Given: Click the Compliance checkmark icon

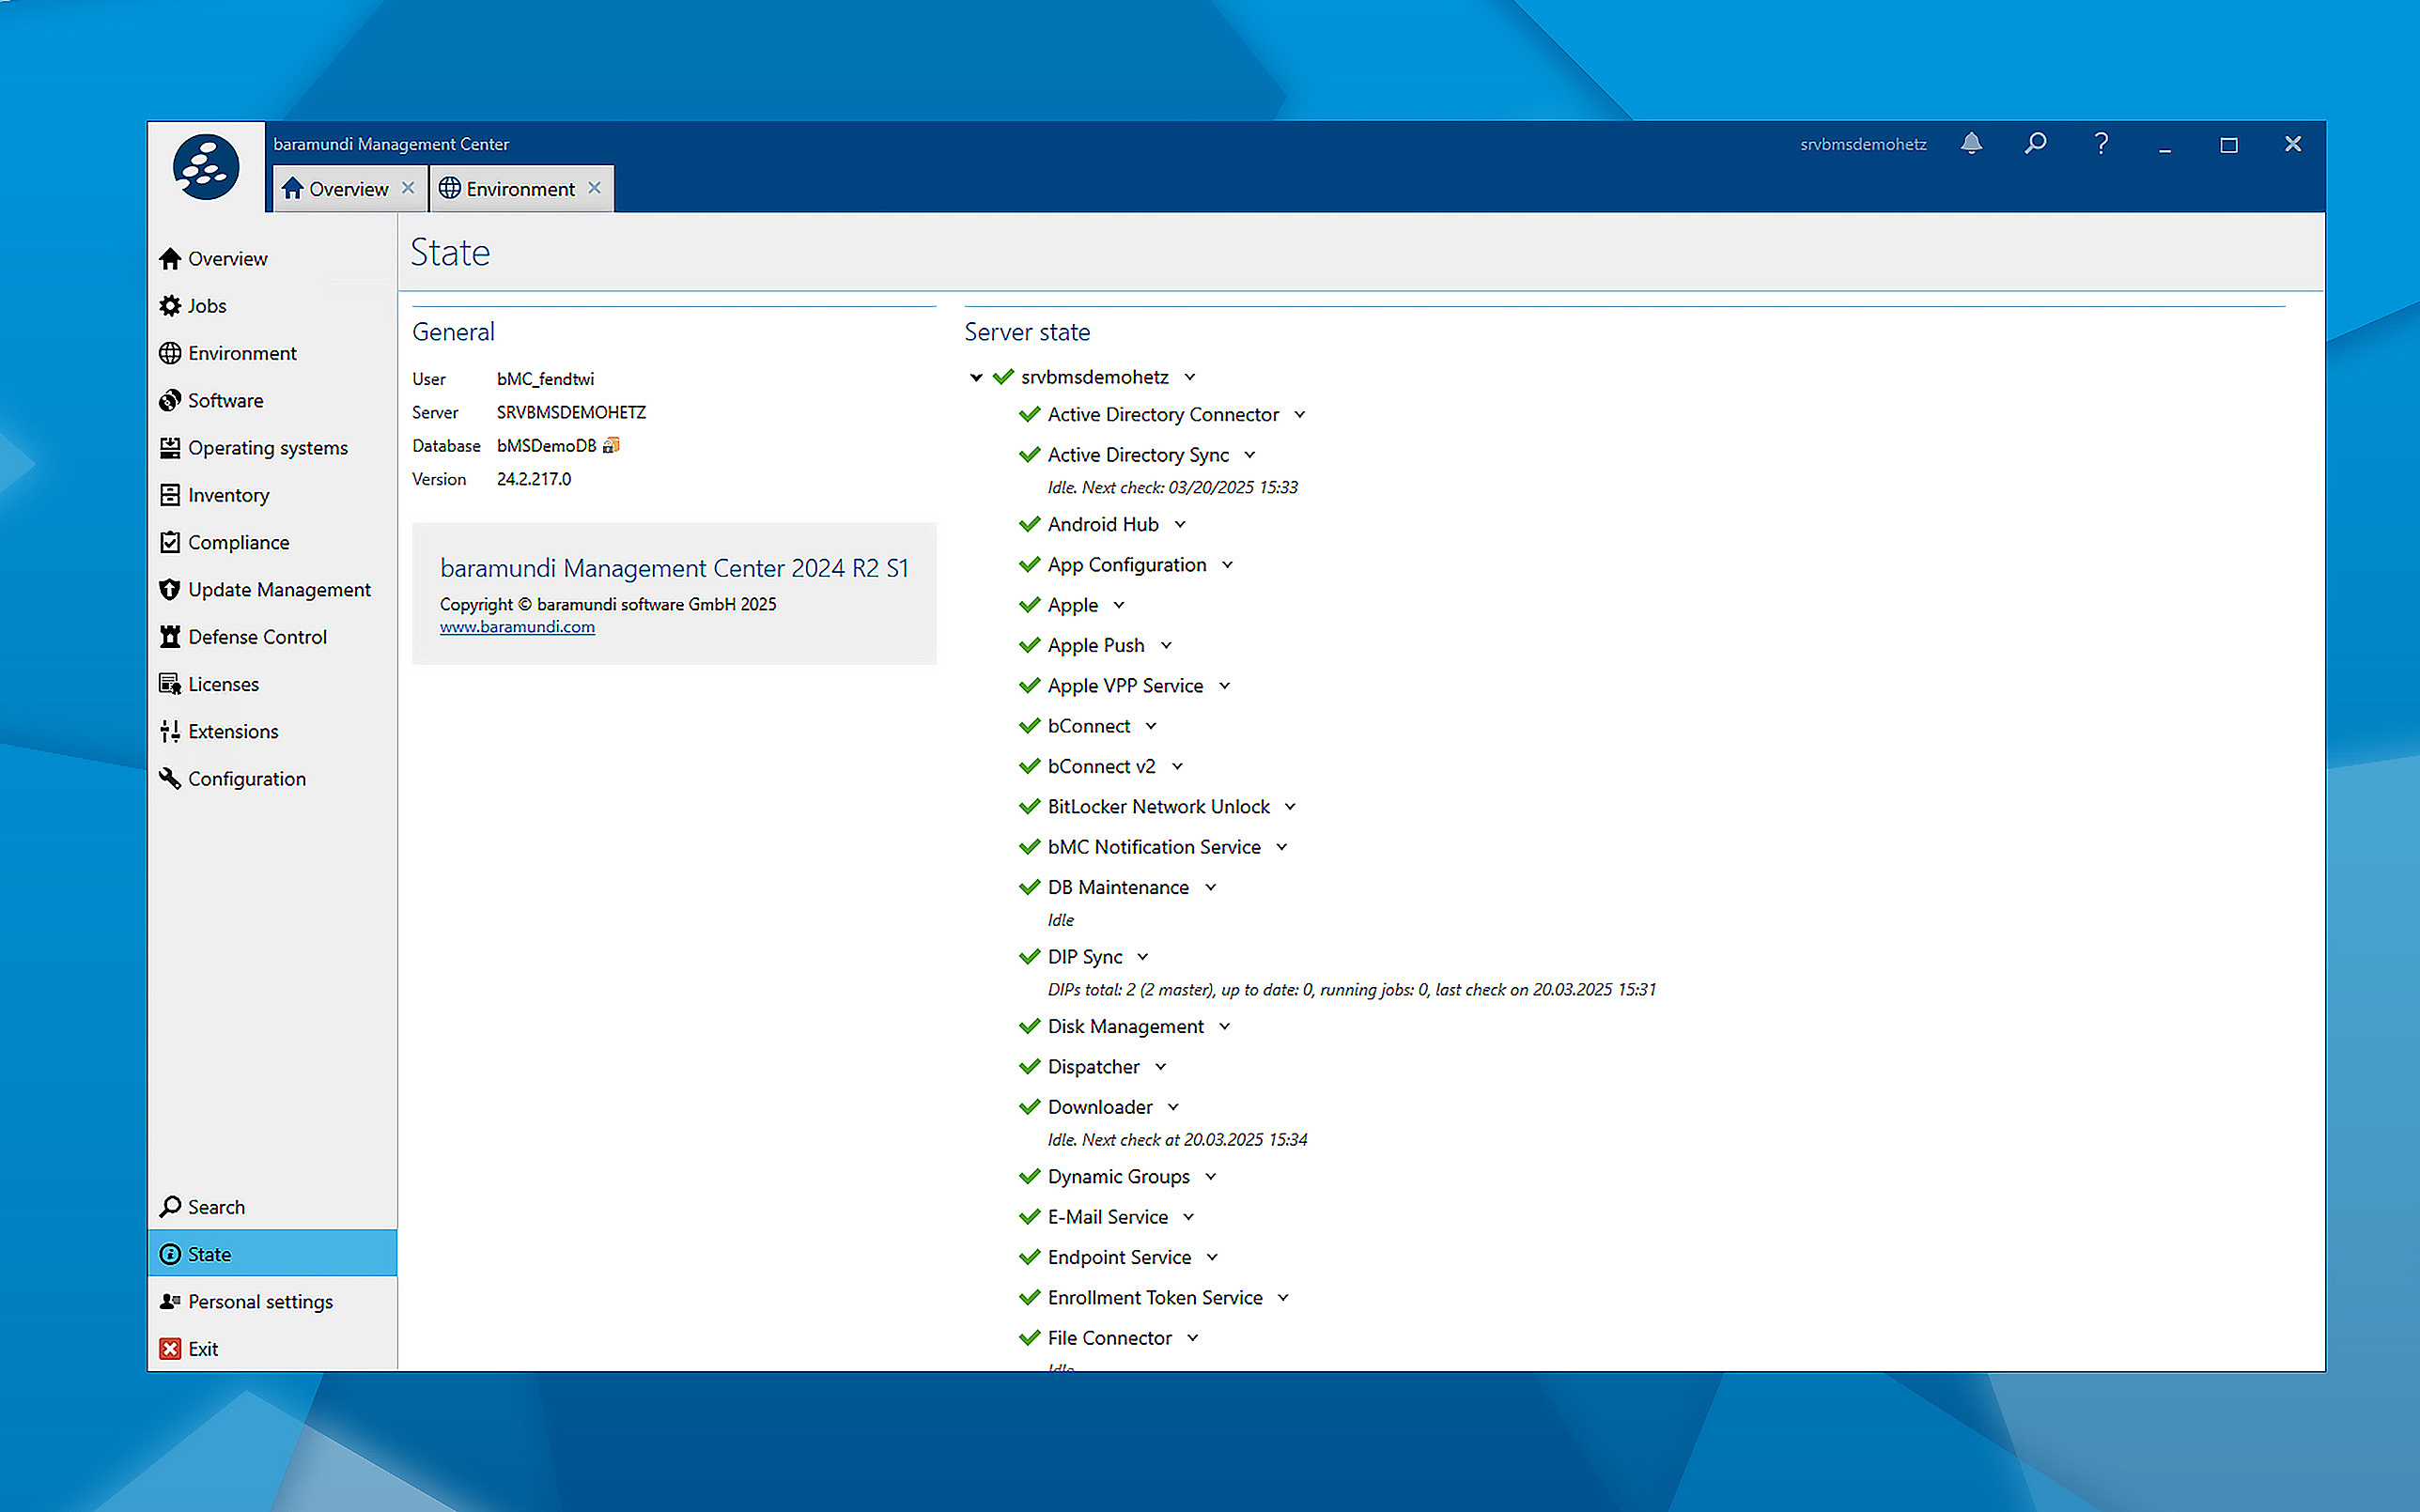Looking at the screenshot, I should pos(170,542).
